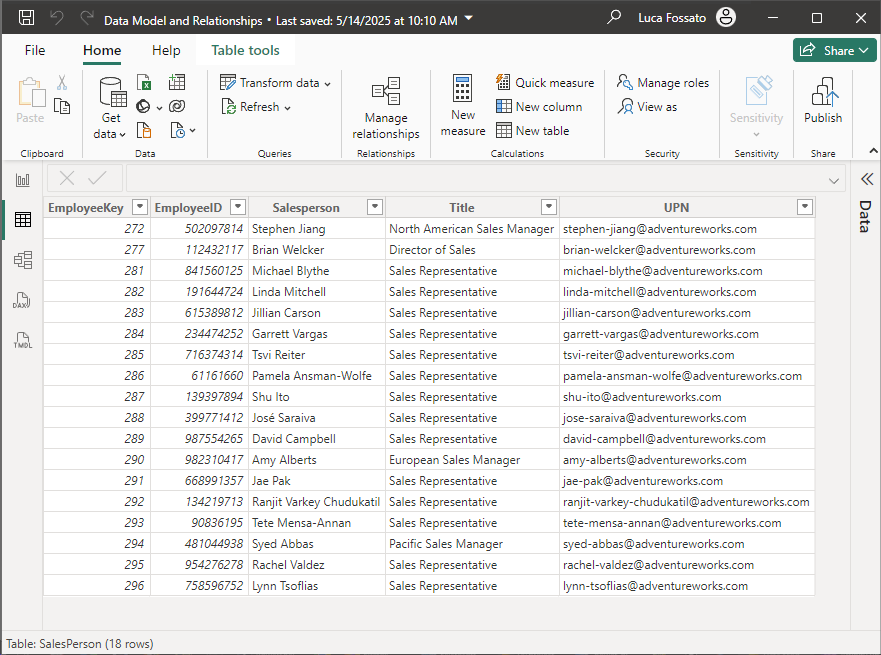Open Title column filter dropdown
Image resolution: width=881 pixels, height=655 pixels.
click(x=549, y=207)
